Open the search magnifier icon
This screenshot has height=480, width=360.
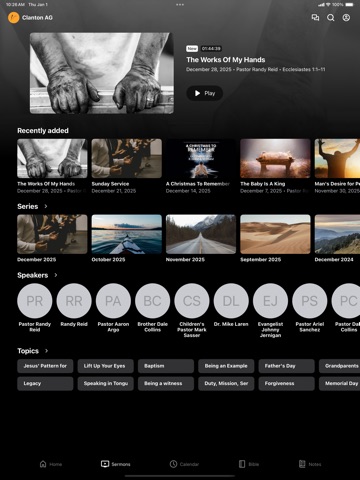(330, 18)
